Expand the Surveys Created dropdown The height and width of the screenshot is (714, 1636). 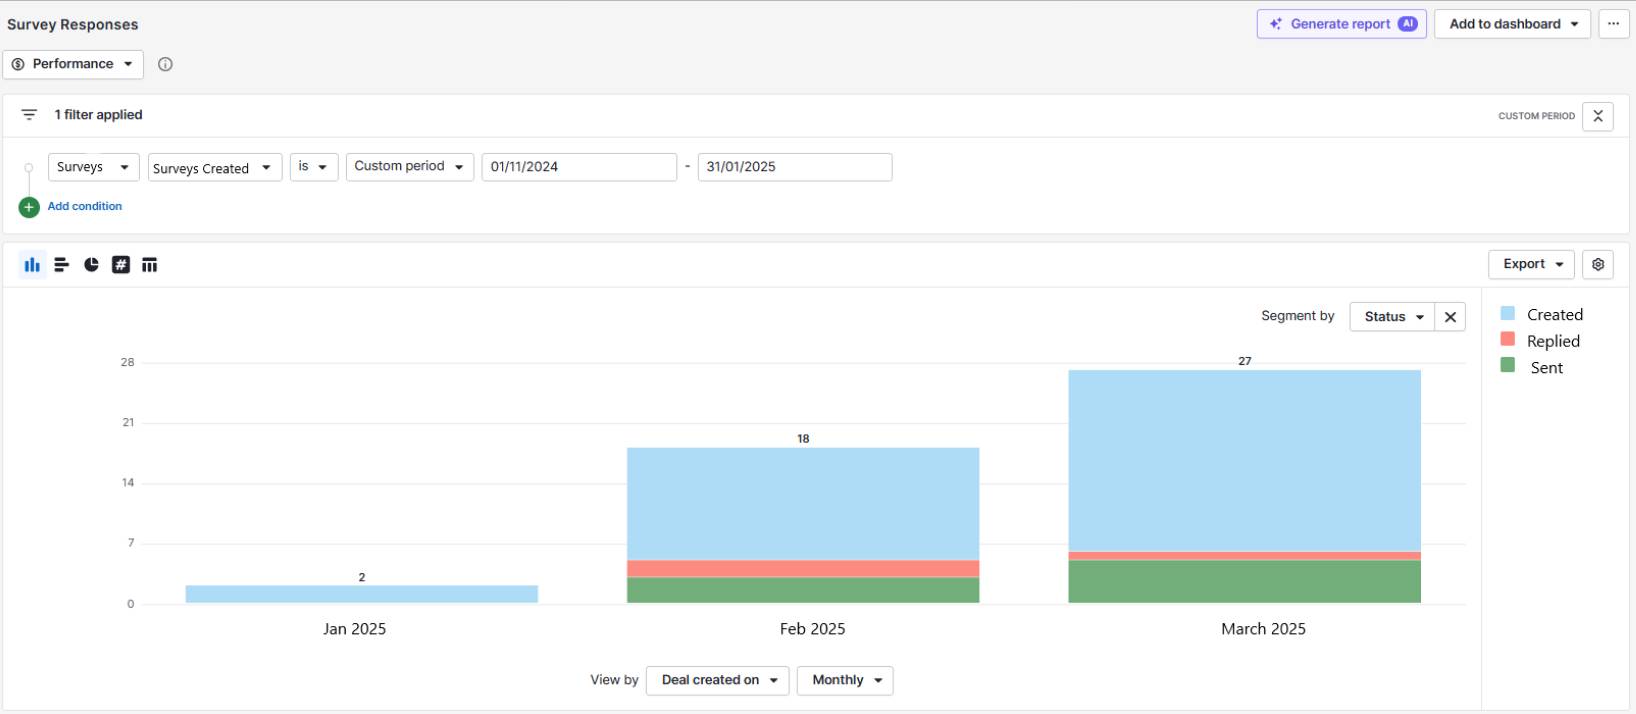tap(214, 168)
